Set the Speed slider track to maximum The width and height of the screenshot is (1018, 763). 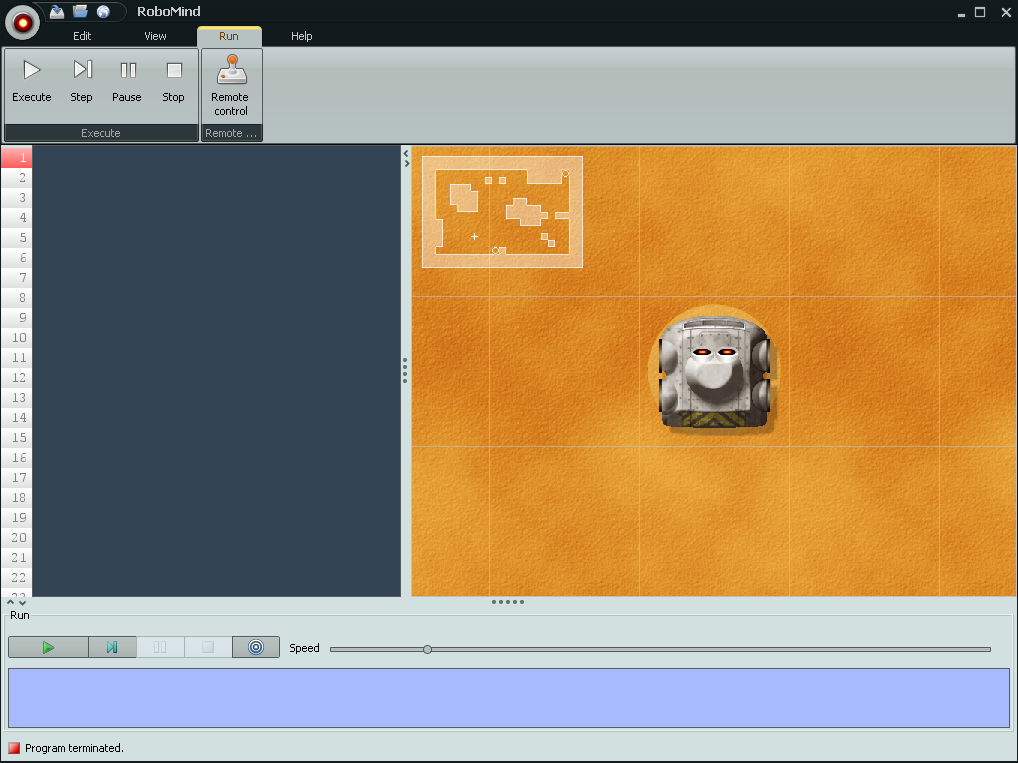point(989,649)
